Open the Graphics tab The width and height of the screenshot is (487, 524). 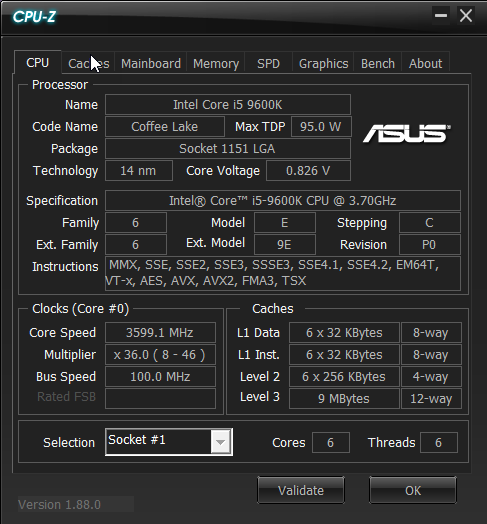[x=323, y=63]
